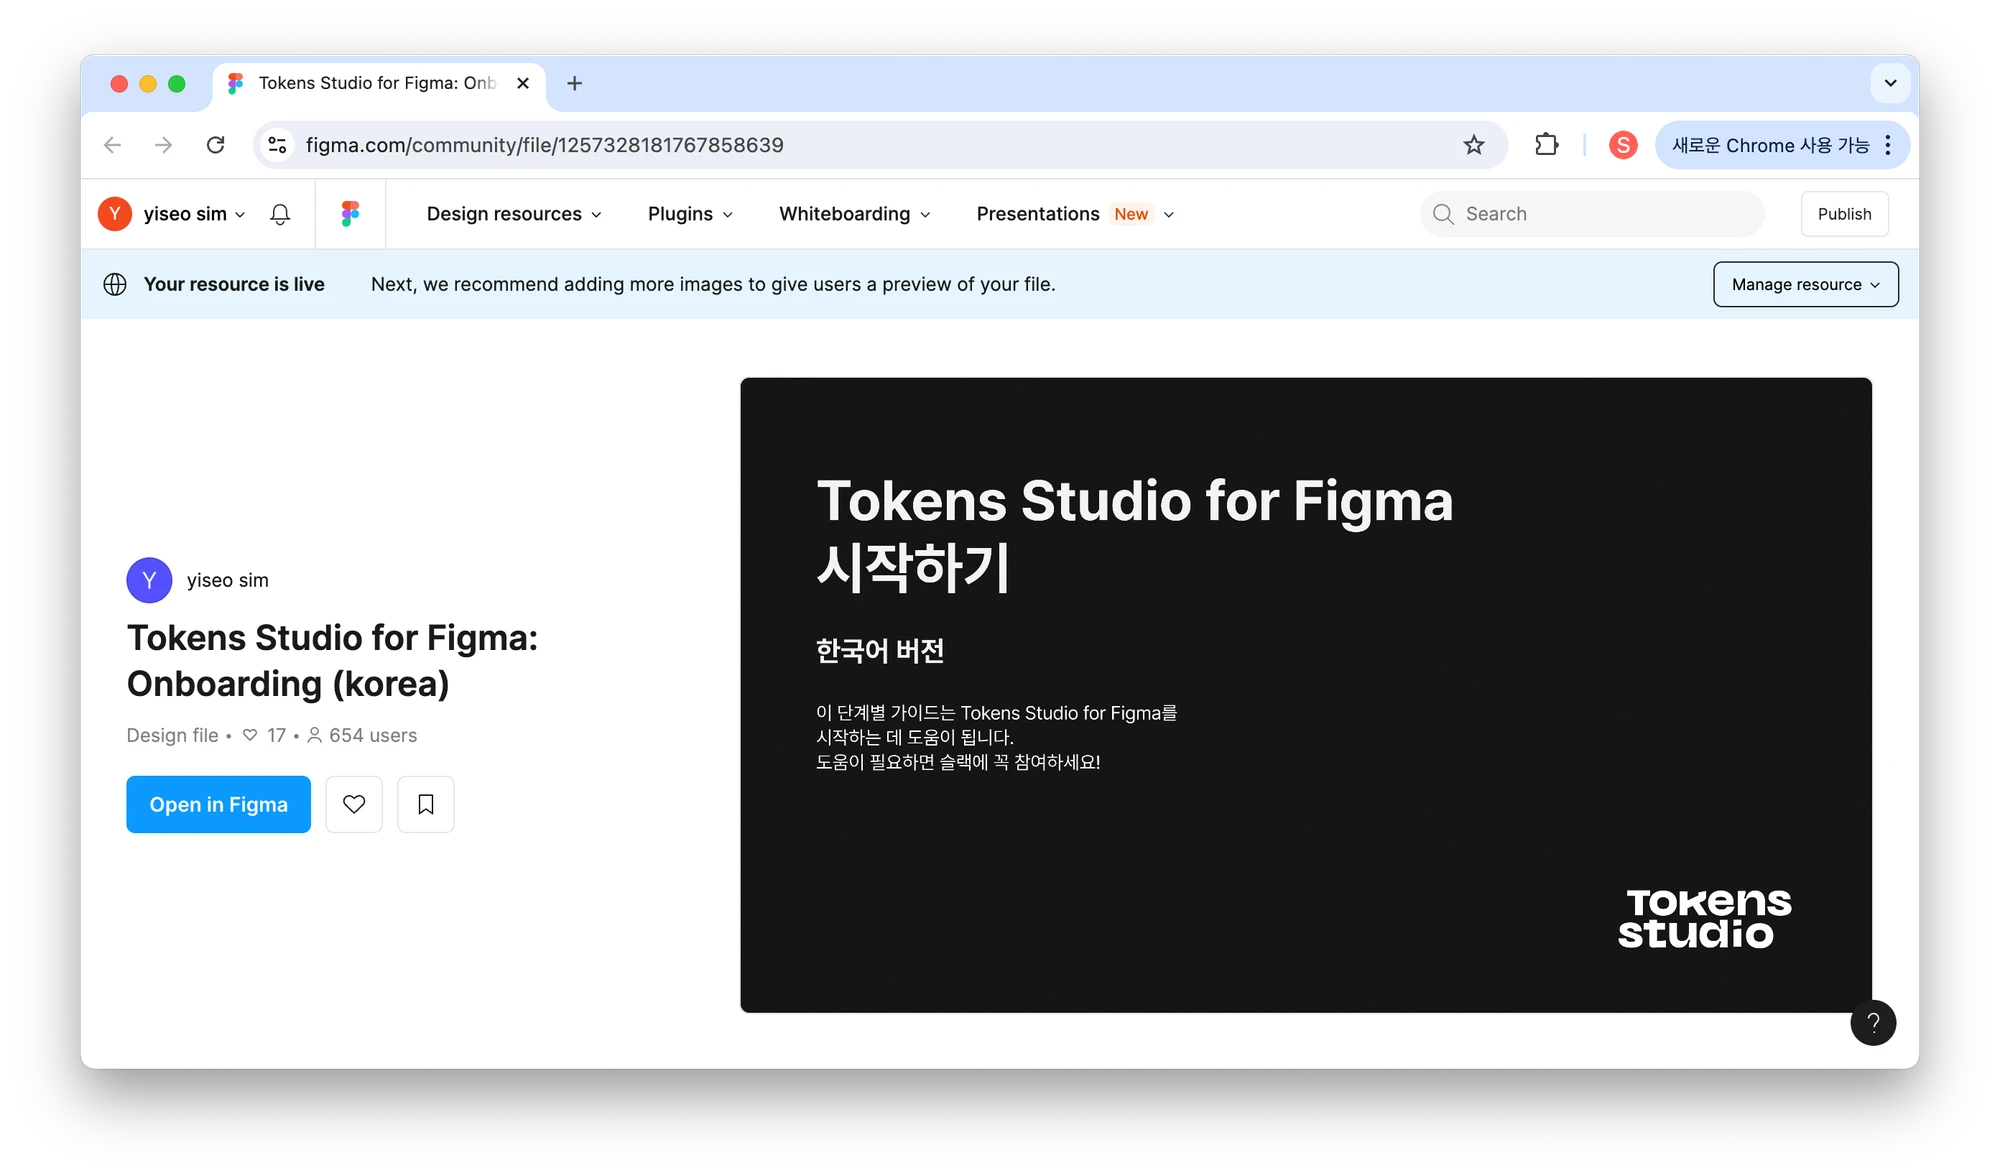The image size is (2000, 1175).
Task: Close the Tokens Studio for Figma tab
Action: 523,83
